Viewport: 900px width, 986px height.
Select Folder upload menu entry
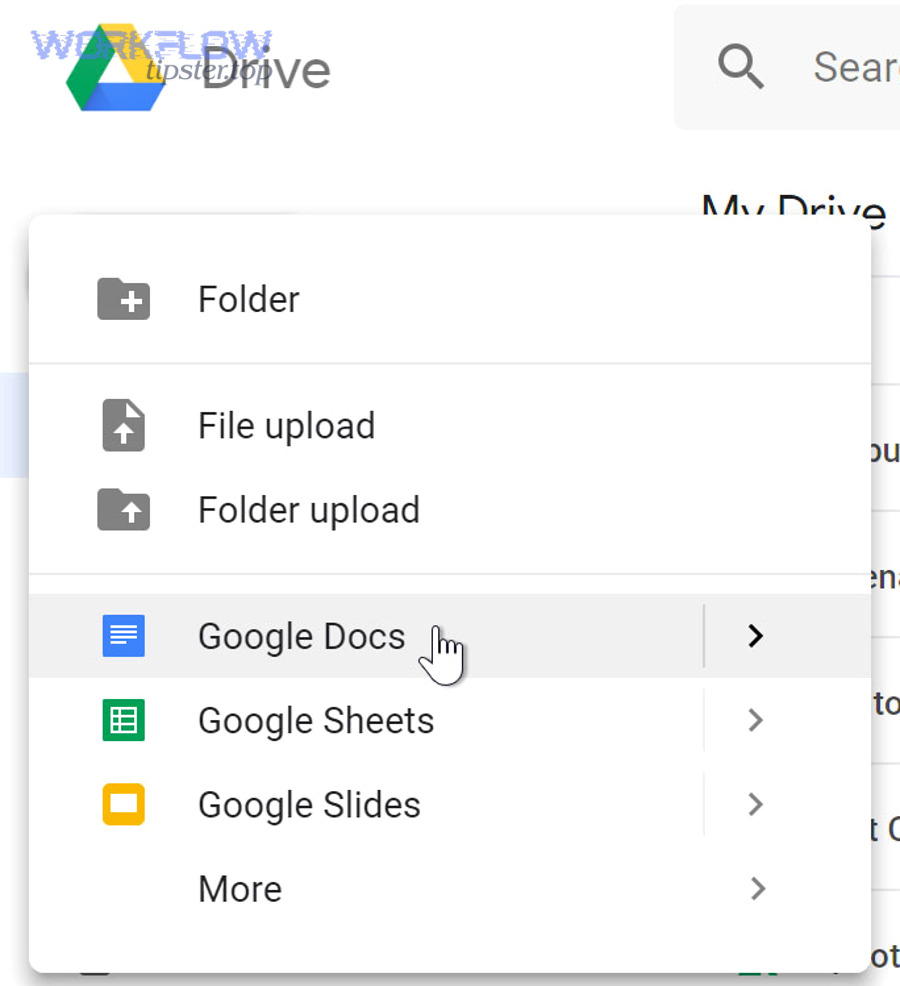(450, 509)
